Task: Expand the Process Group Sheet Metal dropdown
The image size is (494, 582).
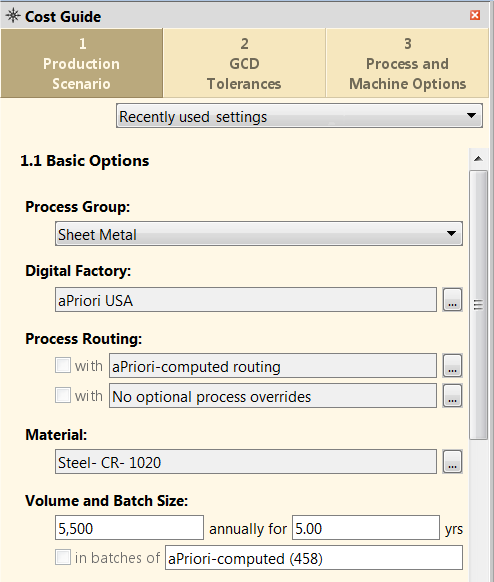Action: click(259, 234)
